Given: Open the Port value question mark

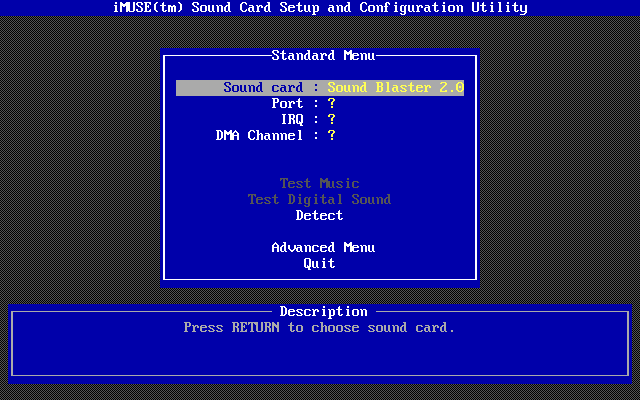Looking at the screenshot, I should coord(331,104).
